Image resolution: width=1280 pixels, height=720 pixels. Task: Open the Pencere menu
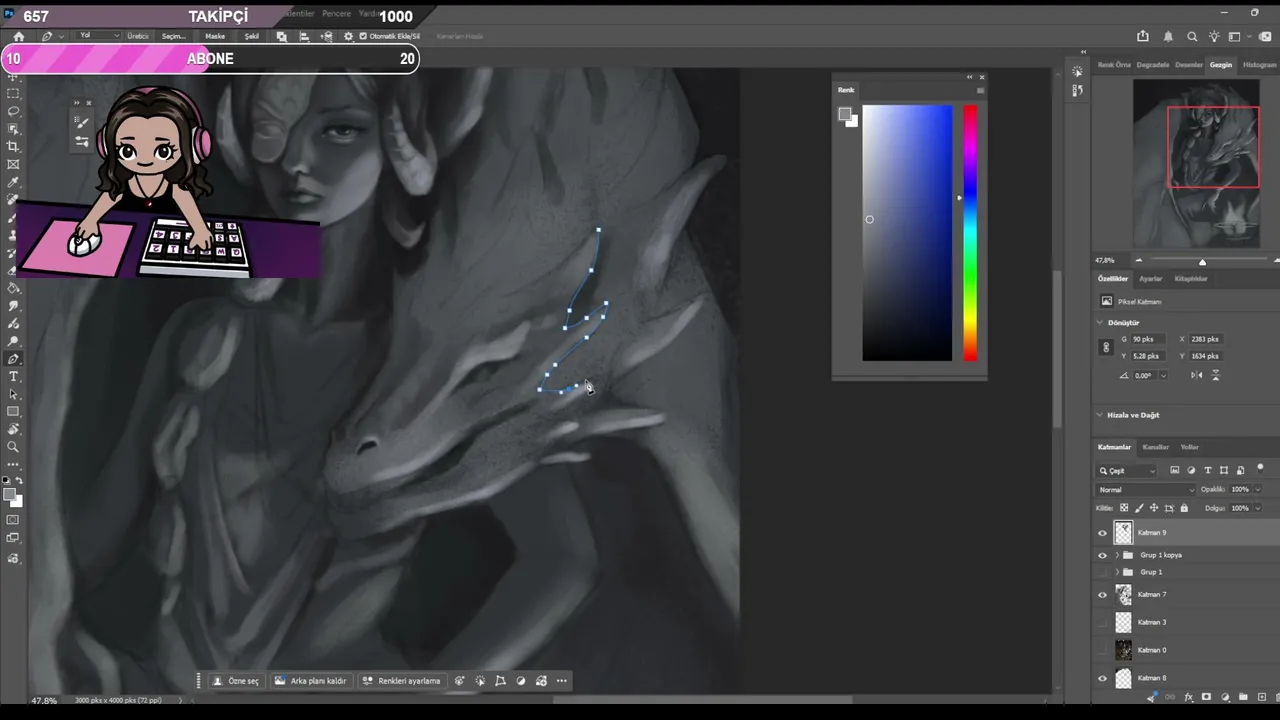(336, 14)
